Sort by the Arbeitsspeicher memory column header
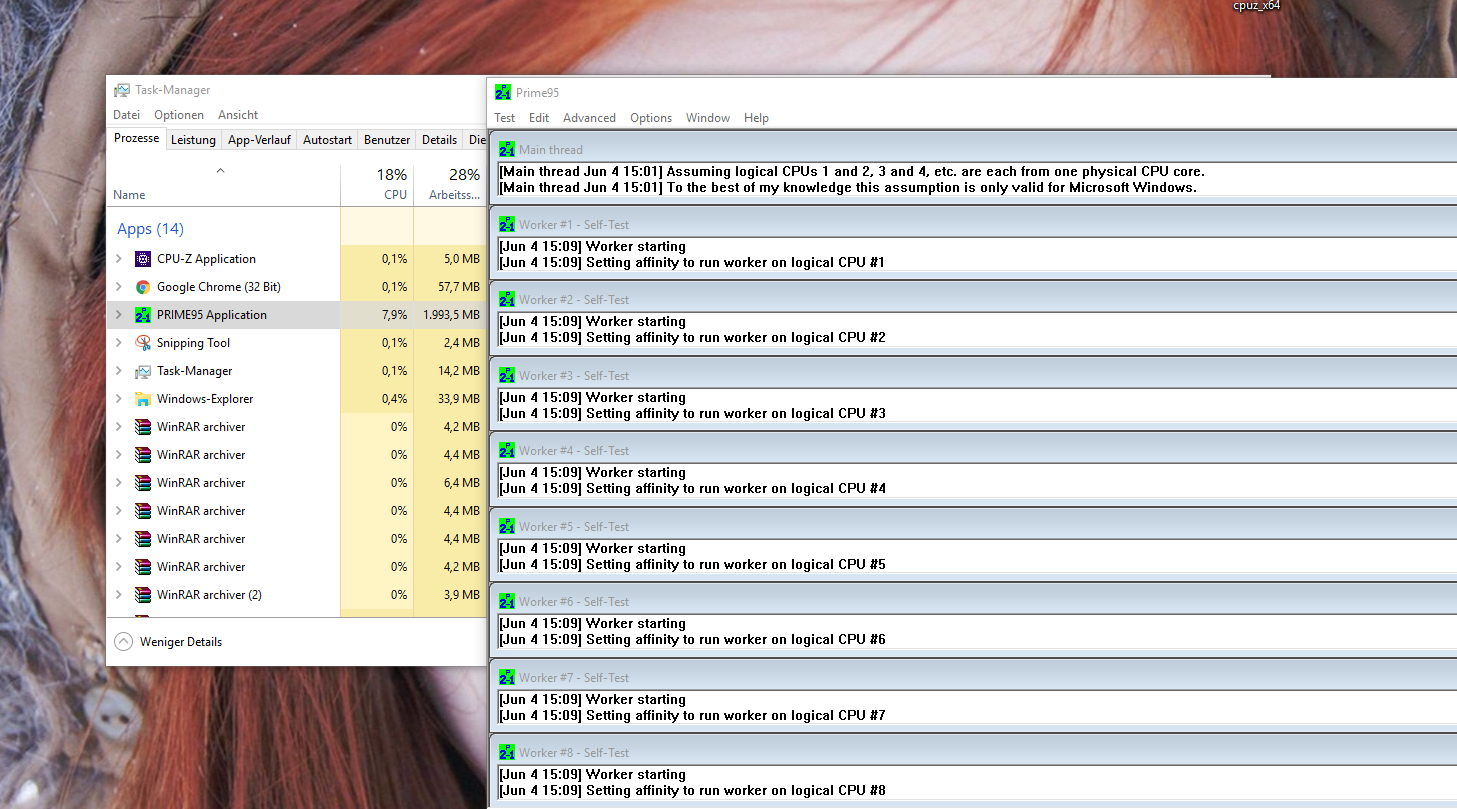1457x809 pixels. pyautogui.click(x=449, y=186)
